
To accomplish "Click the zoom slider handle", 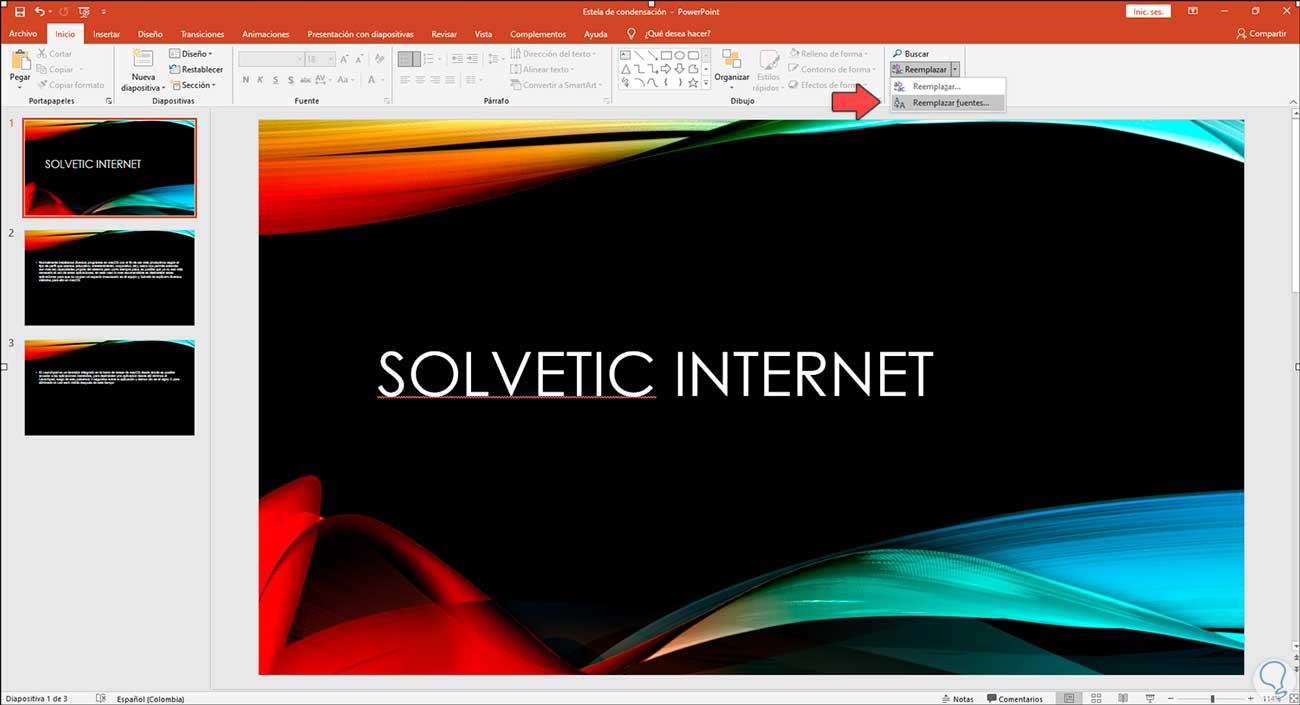I will pyautogui.click(x=1212, y=698).
